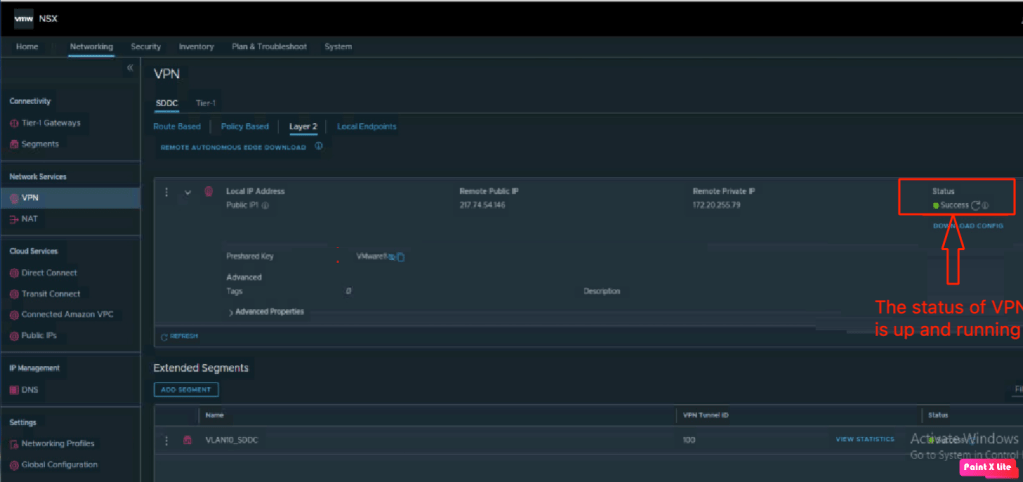Screen dimensions: 1023x482
Task: Go to Plan & Troubleshoot menu
Action: coord(269,47)
